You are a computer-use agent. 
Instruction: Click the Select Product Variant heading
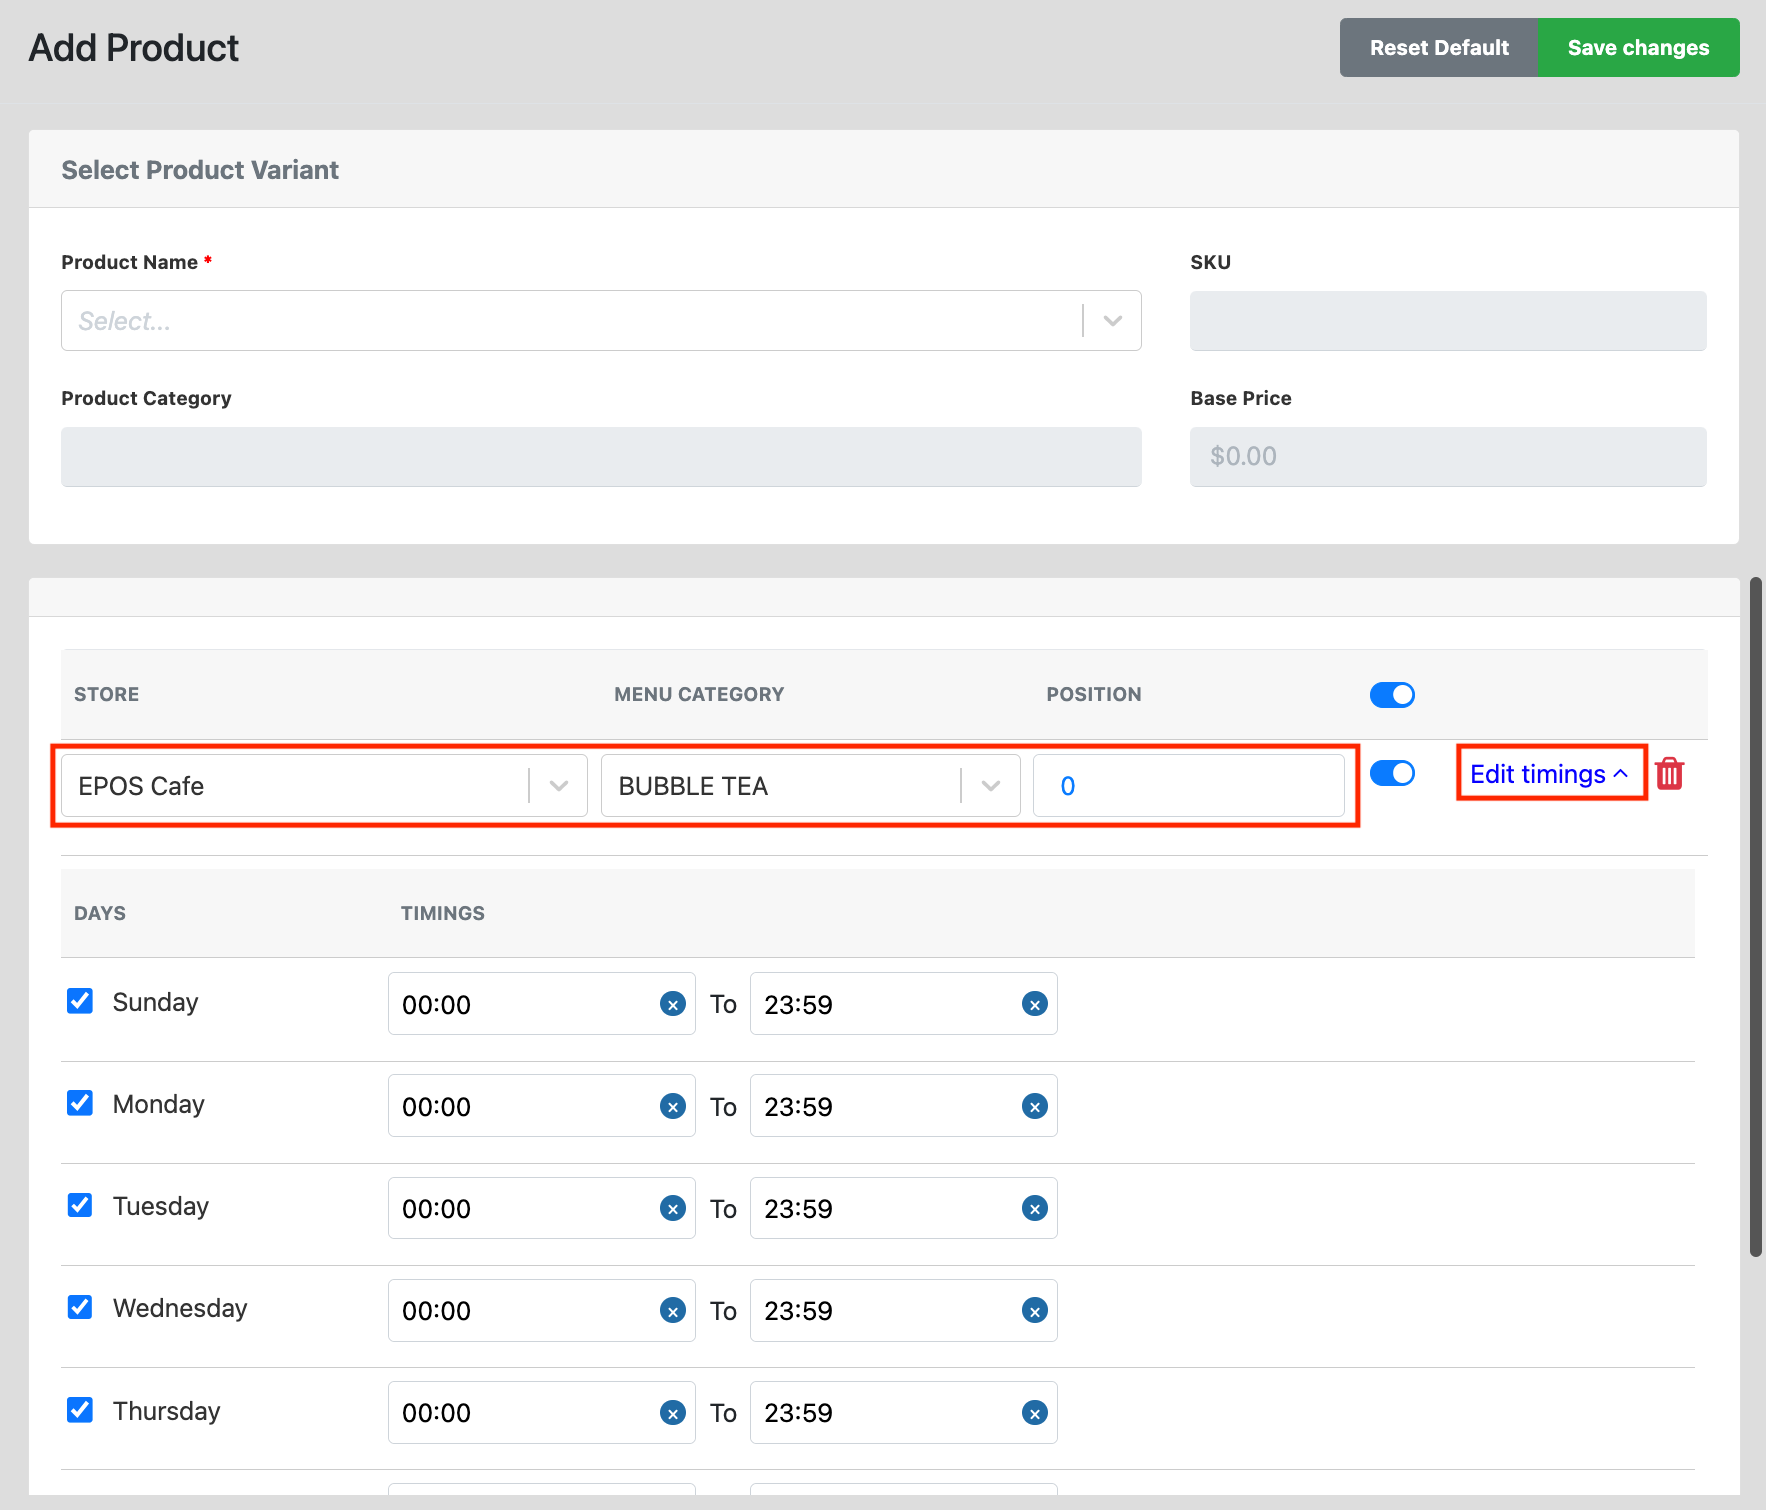pyautogui.click(x=200, y=170)
